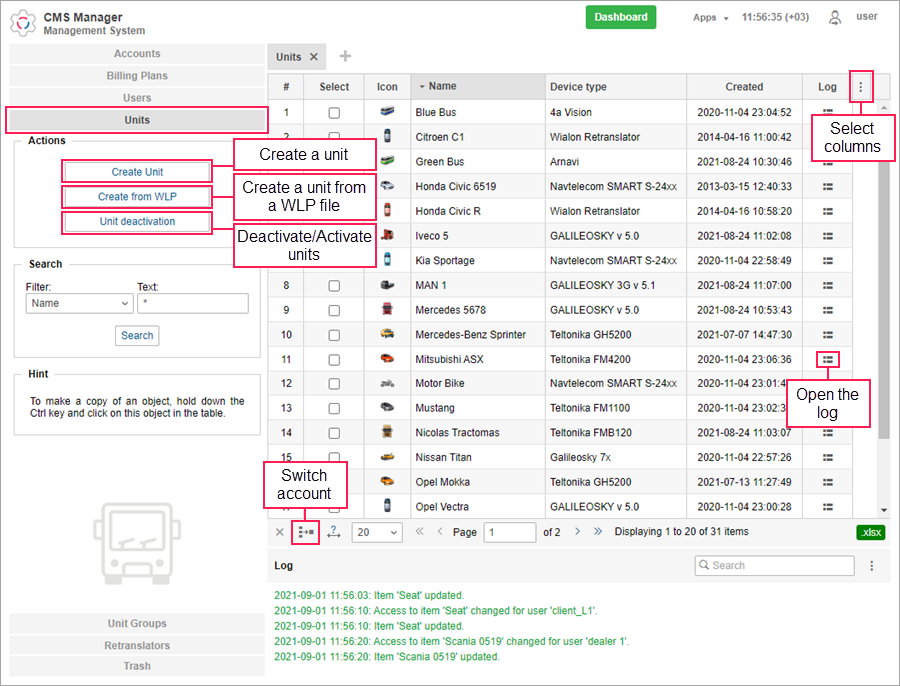Open the Filter dropdown set to Name
The width and height of the screenshot is (900, 686).
(79, 303)
